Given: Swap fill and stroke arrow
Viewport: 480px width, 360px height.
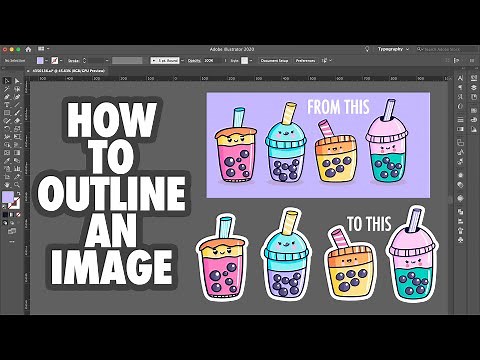Looking at the screenshot, I should (19, 194).
